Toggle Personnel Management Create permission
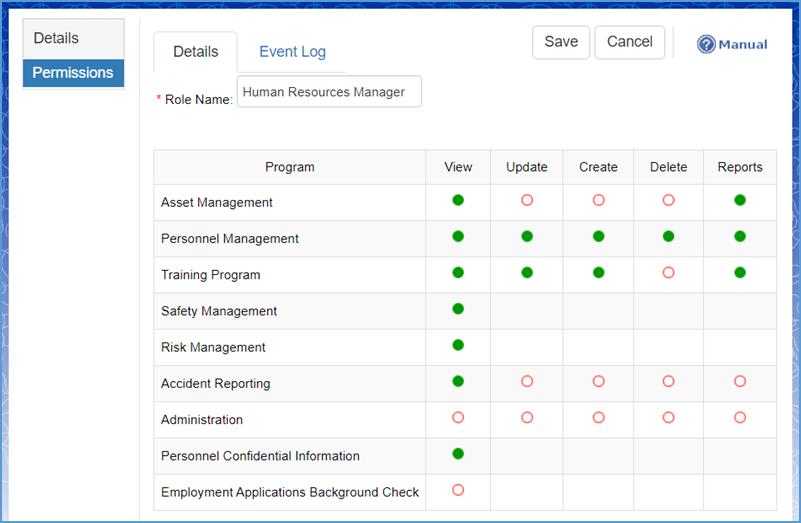This screenshot has height=523, width=801. (598, 237)
